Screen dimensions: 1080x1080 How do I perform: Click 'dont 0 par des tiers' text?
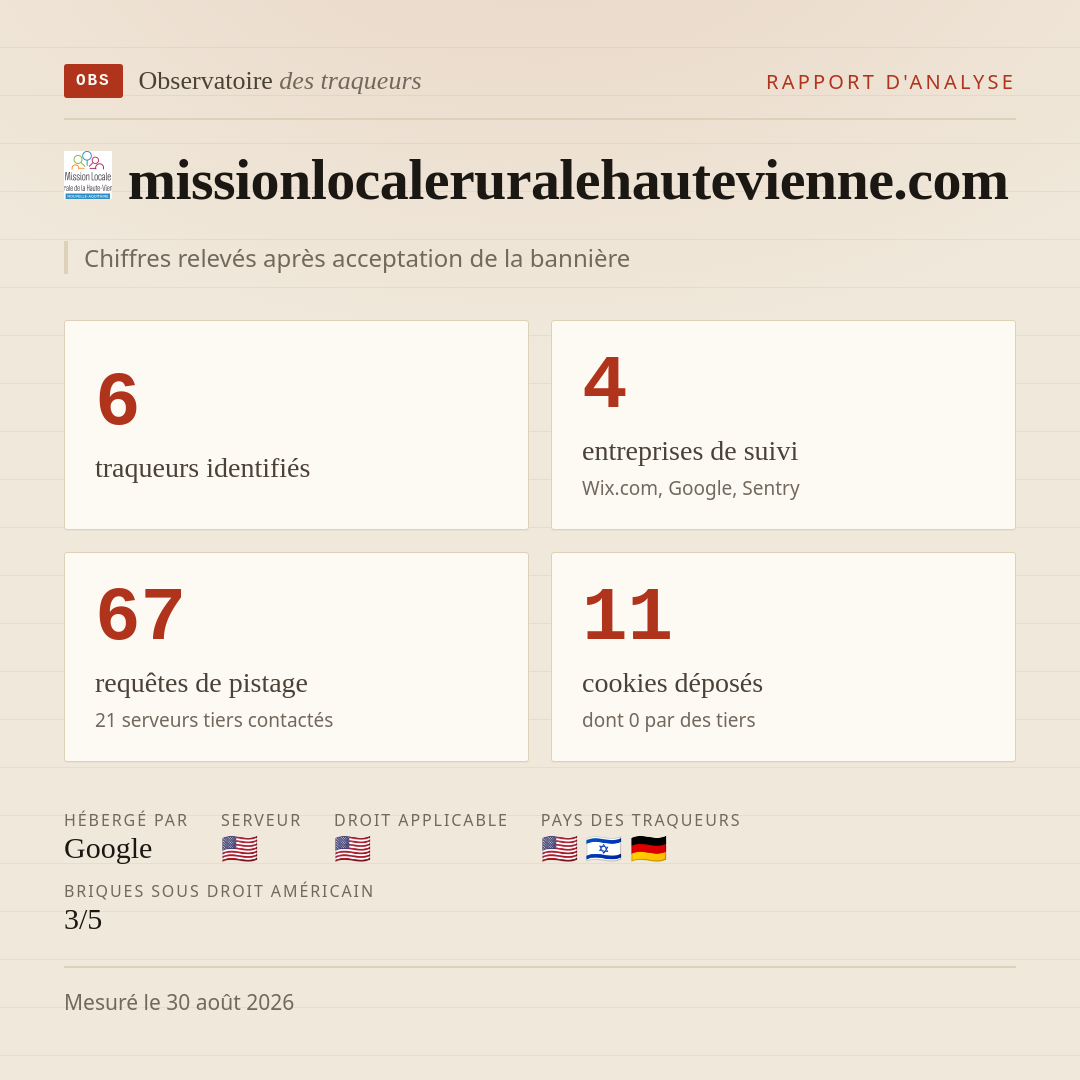tap(669, 720)
